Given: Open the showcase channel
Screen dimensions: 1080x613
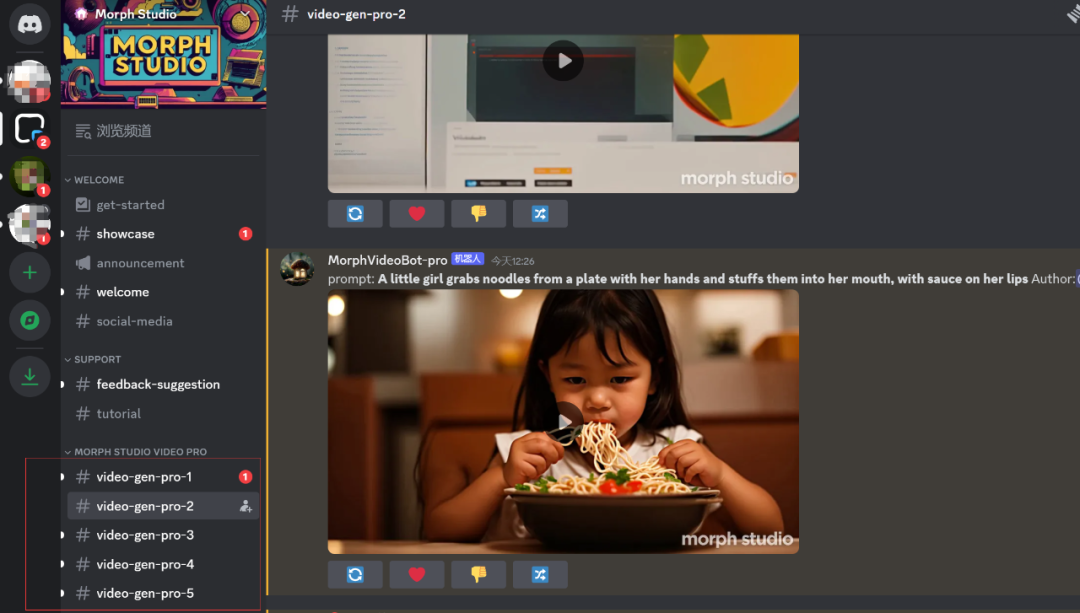Looking at the screenshot, I should point(126,234).
